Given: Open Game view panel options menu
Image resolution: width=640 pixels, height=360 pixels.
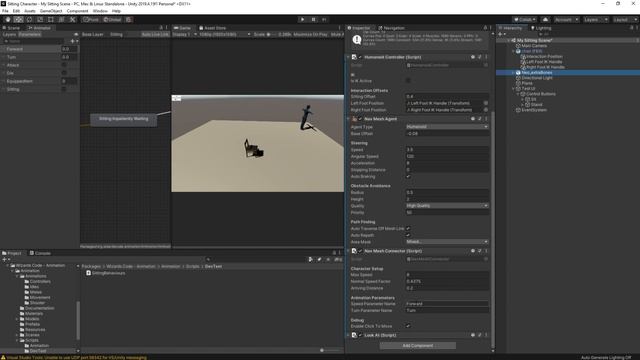Looking at the screenshot, I should 340,28.
